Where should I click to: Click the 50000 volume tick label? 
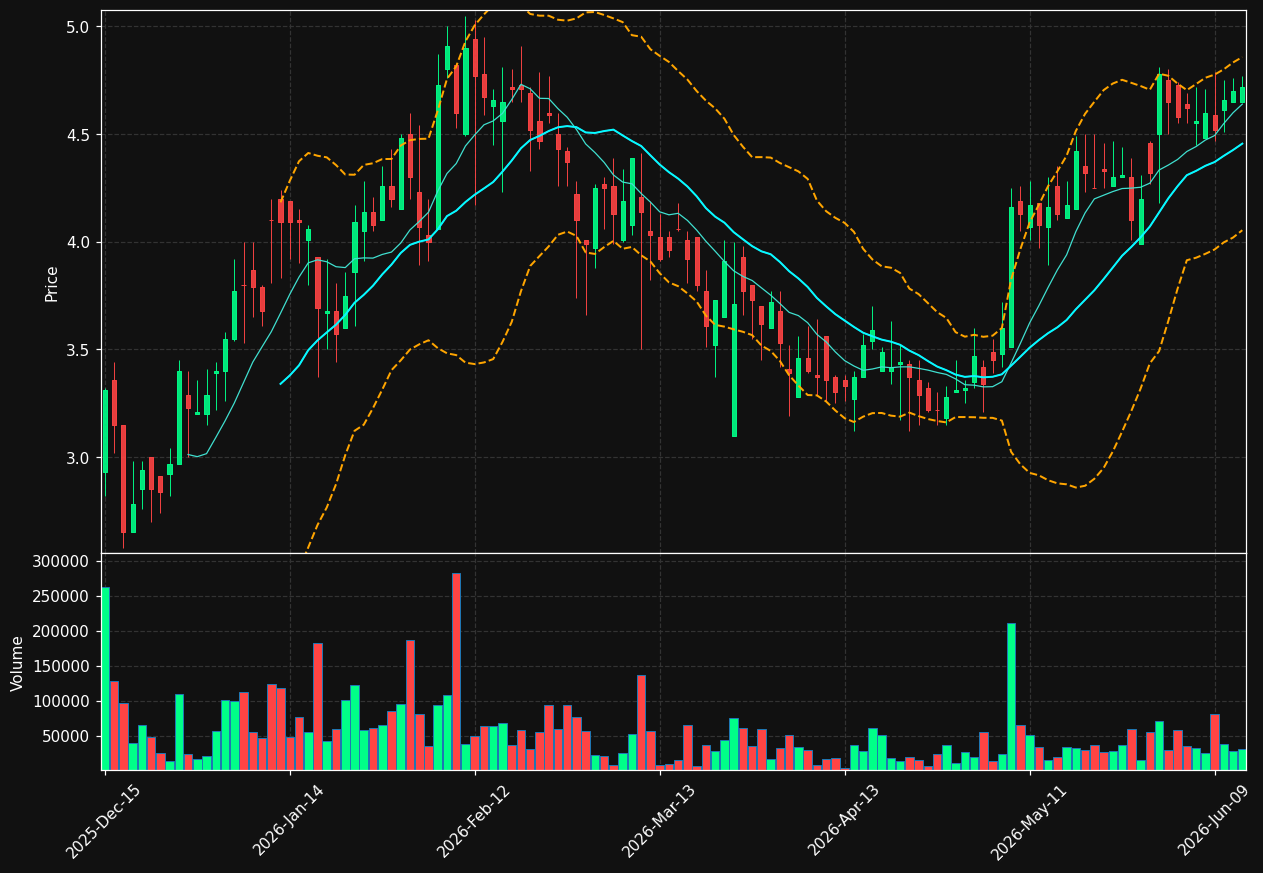[x=67, y=737]
